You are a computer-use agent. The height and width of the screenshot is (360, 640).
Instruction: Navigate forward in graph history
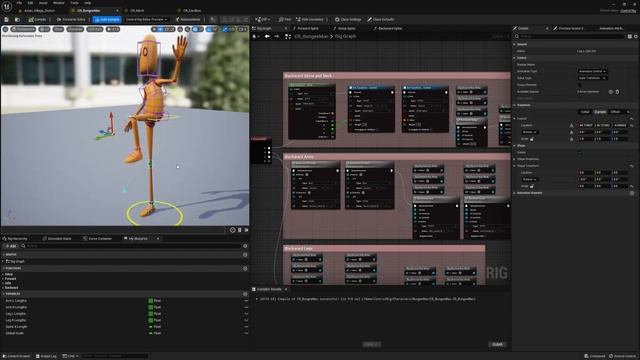[x=276, y=36]
